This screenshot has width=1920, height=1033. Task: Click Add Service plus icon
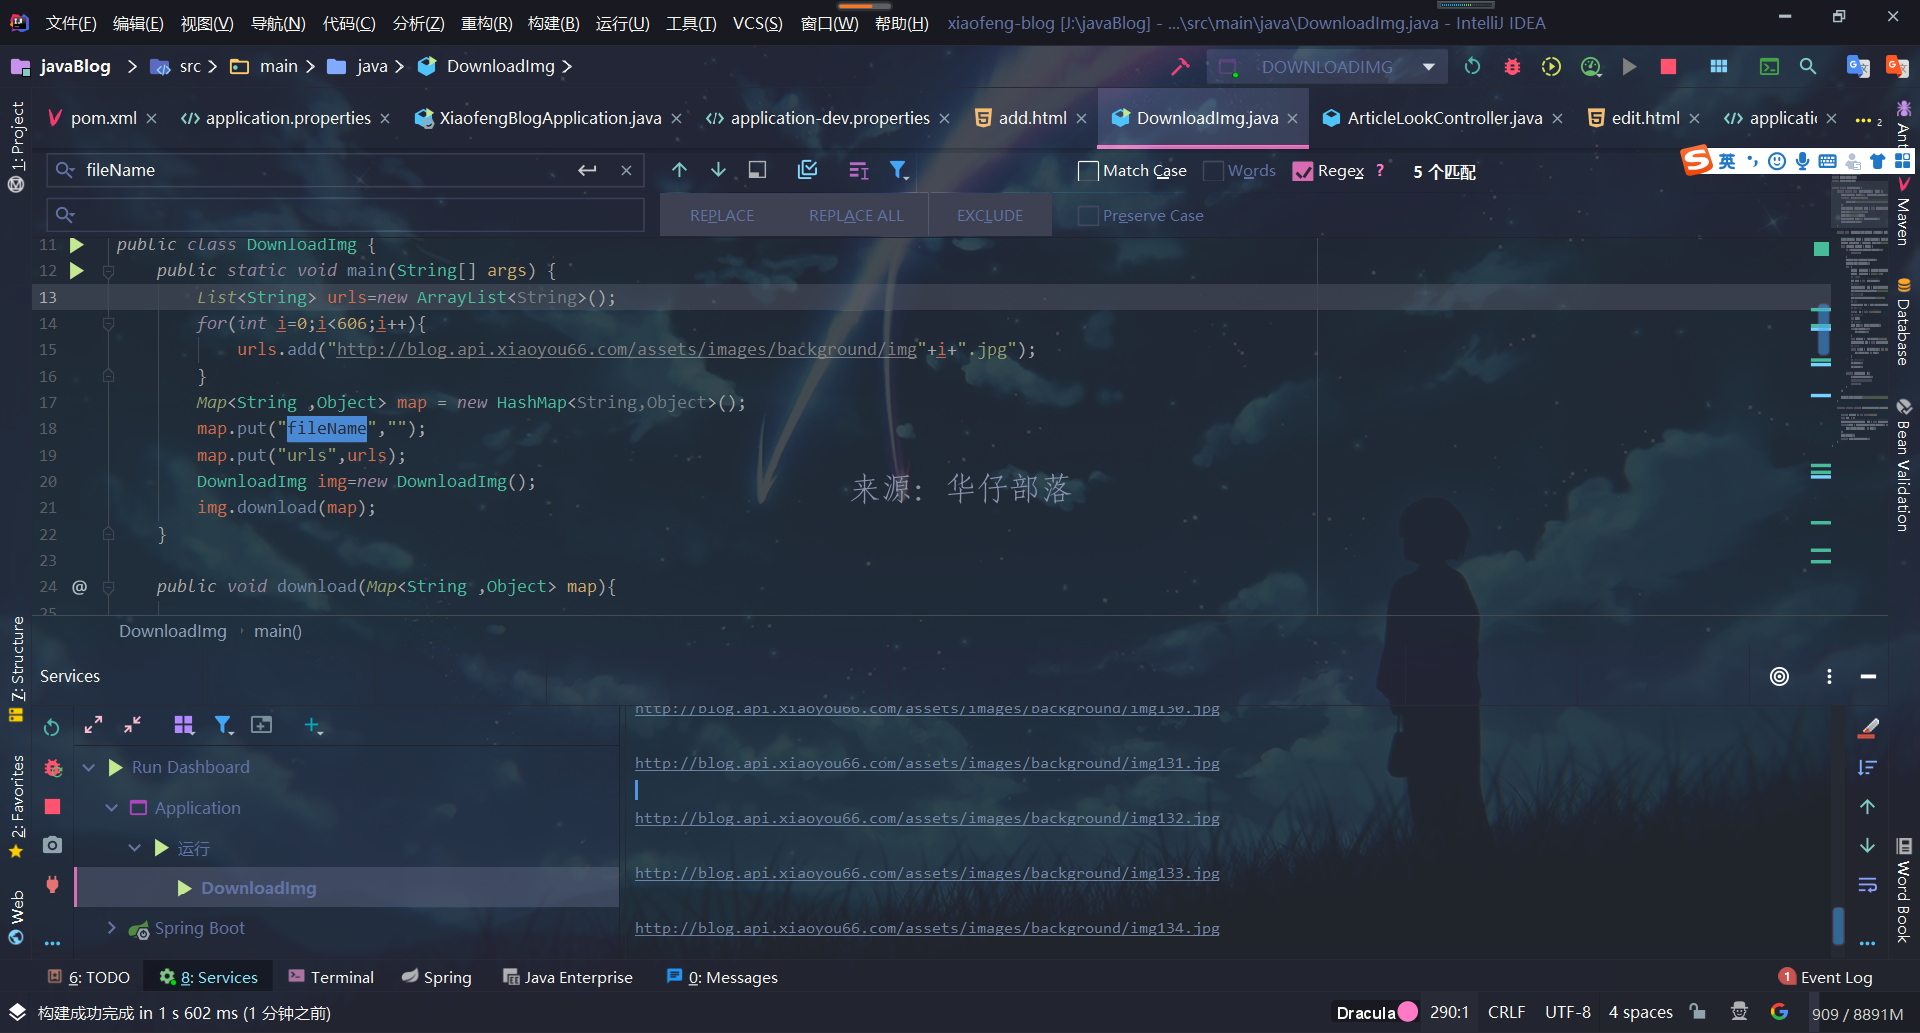(313, 725)
